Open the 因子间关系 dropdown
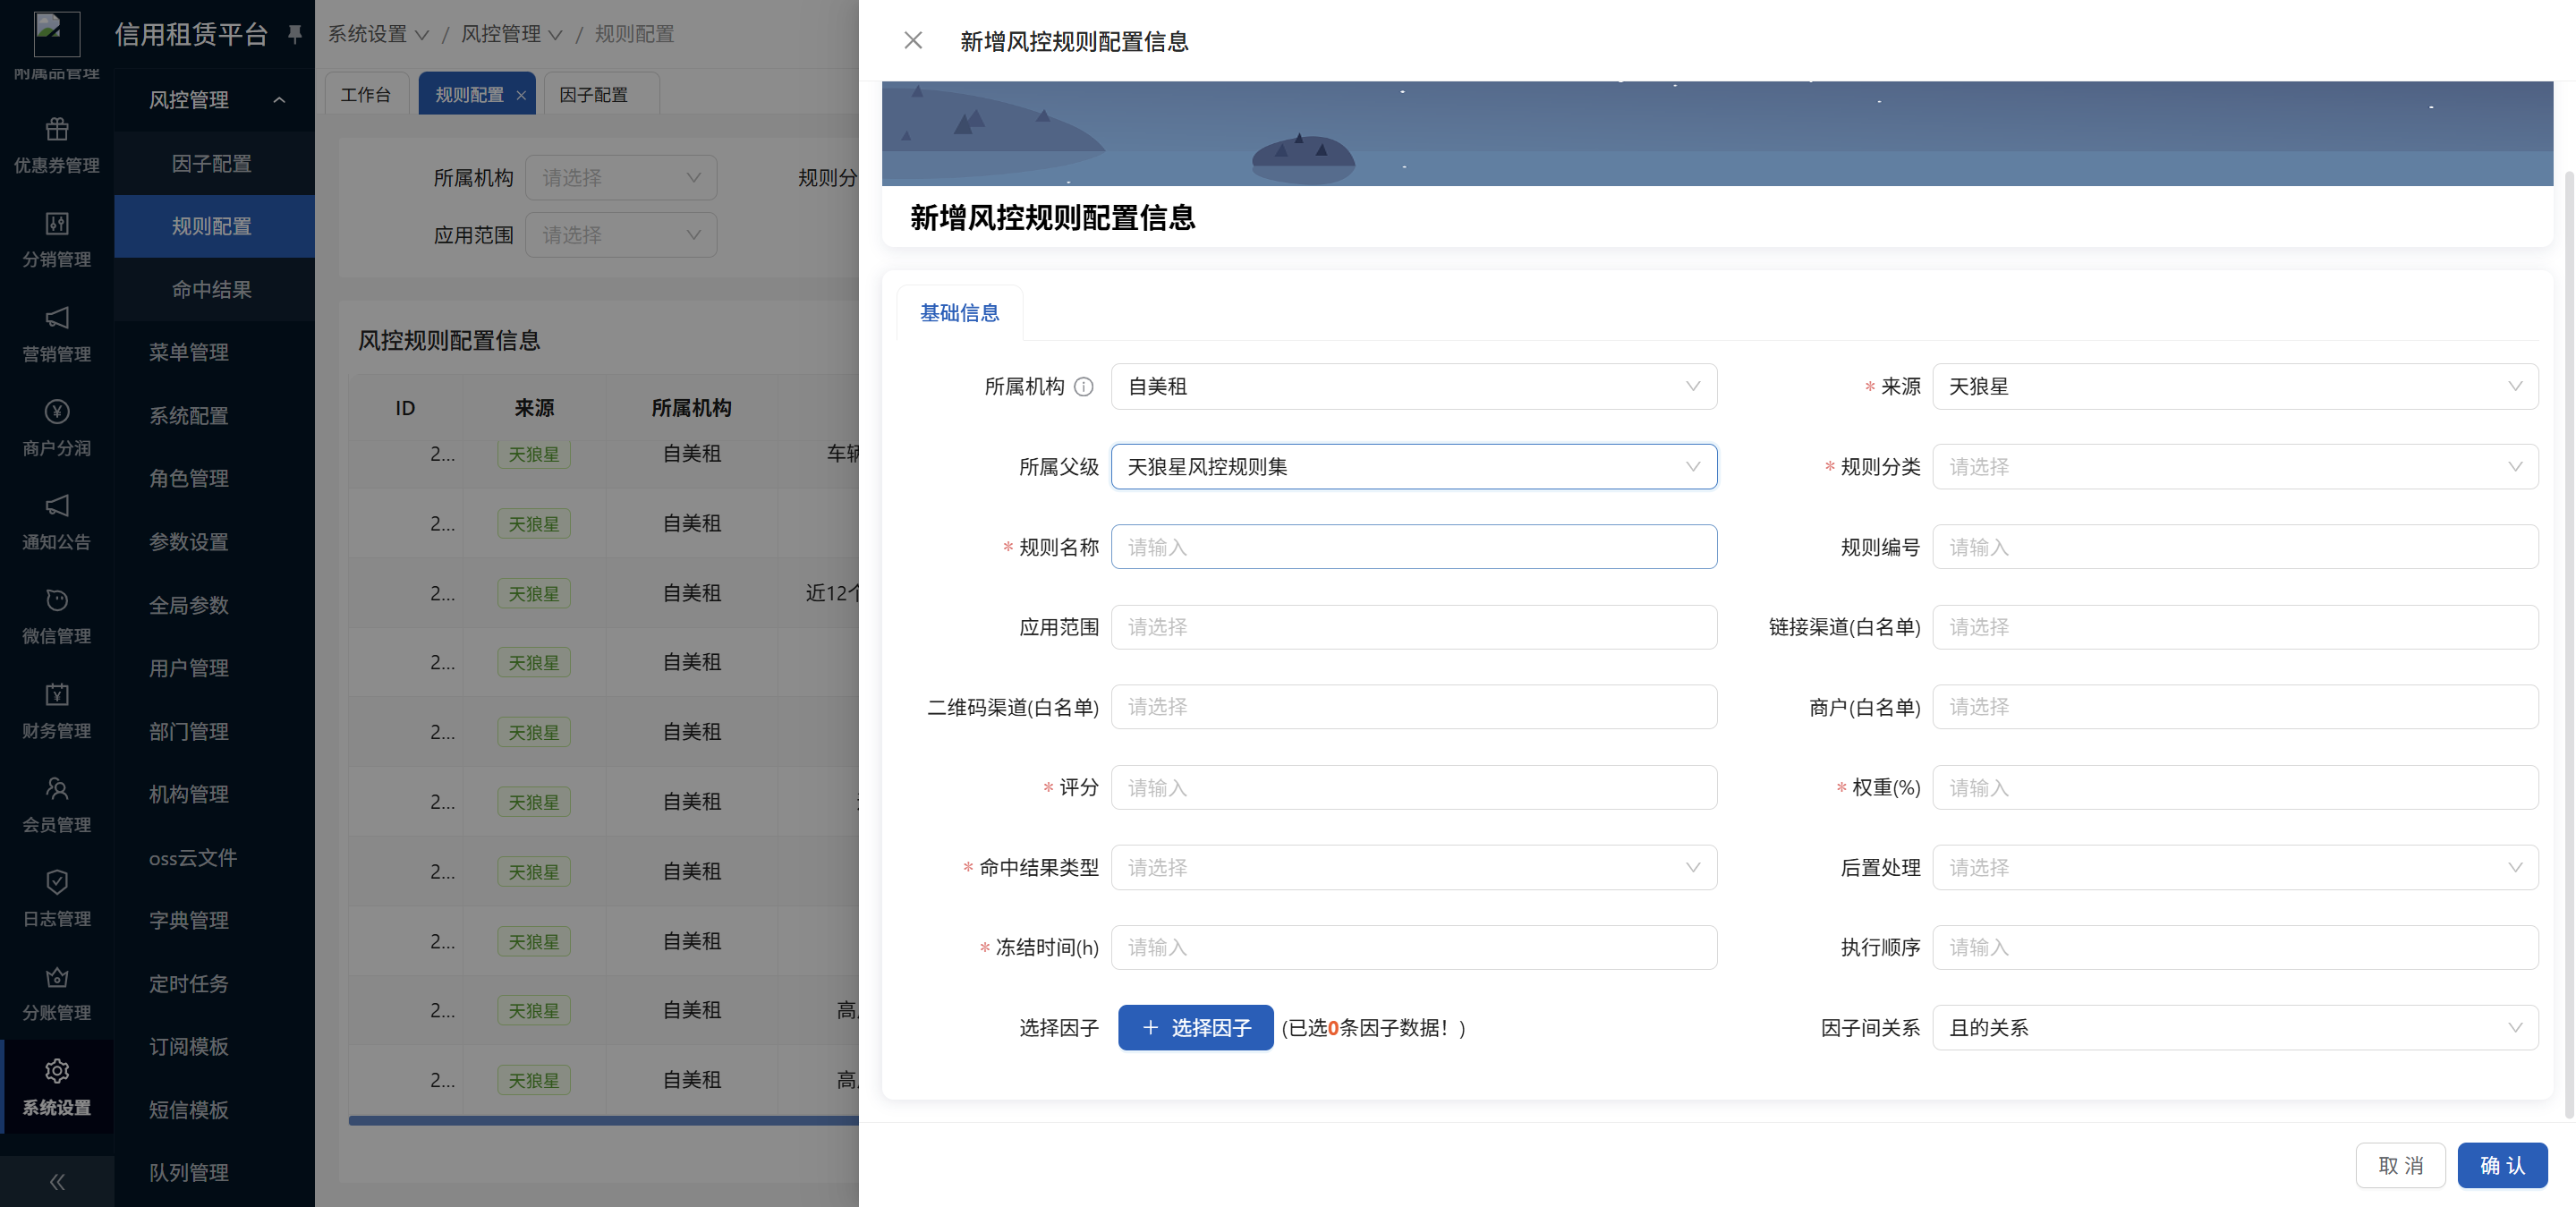Viewport: 2576px width, 1207px height. tap(2235, 1027)
